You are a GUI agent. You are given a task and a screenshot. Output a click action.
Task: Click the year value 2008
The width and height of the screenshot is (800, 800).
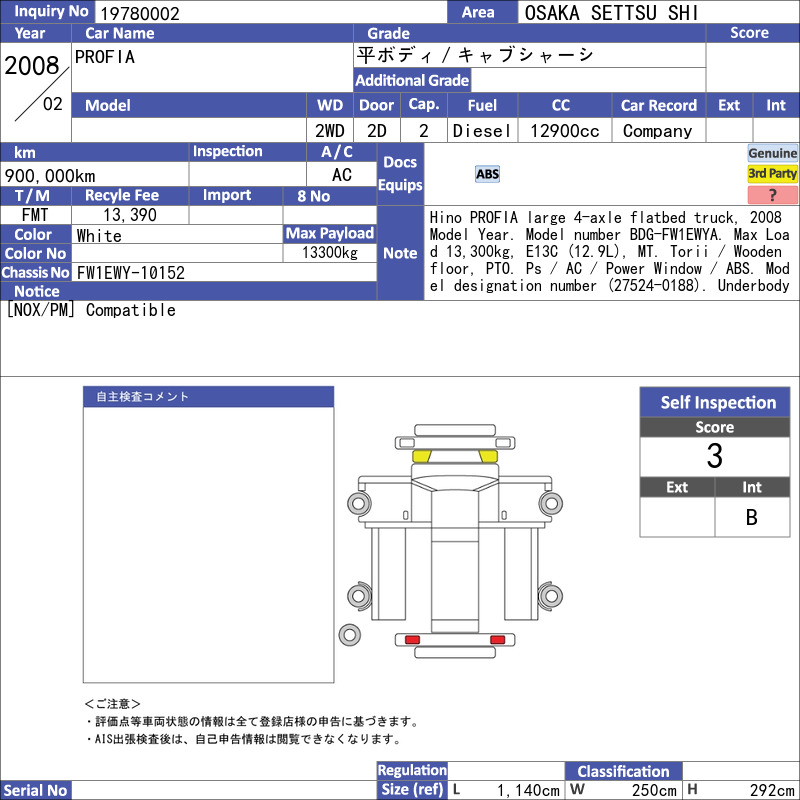pos(32,66)
